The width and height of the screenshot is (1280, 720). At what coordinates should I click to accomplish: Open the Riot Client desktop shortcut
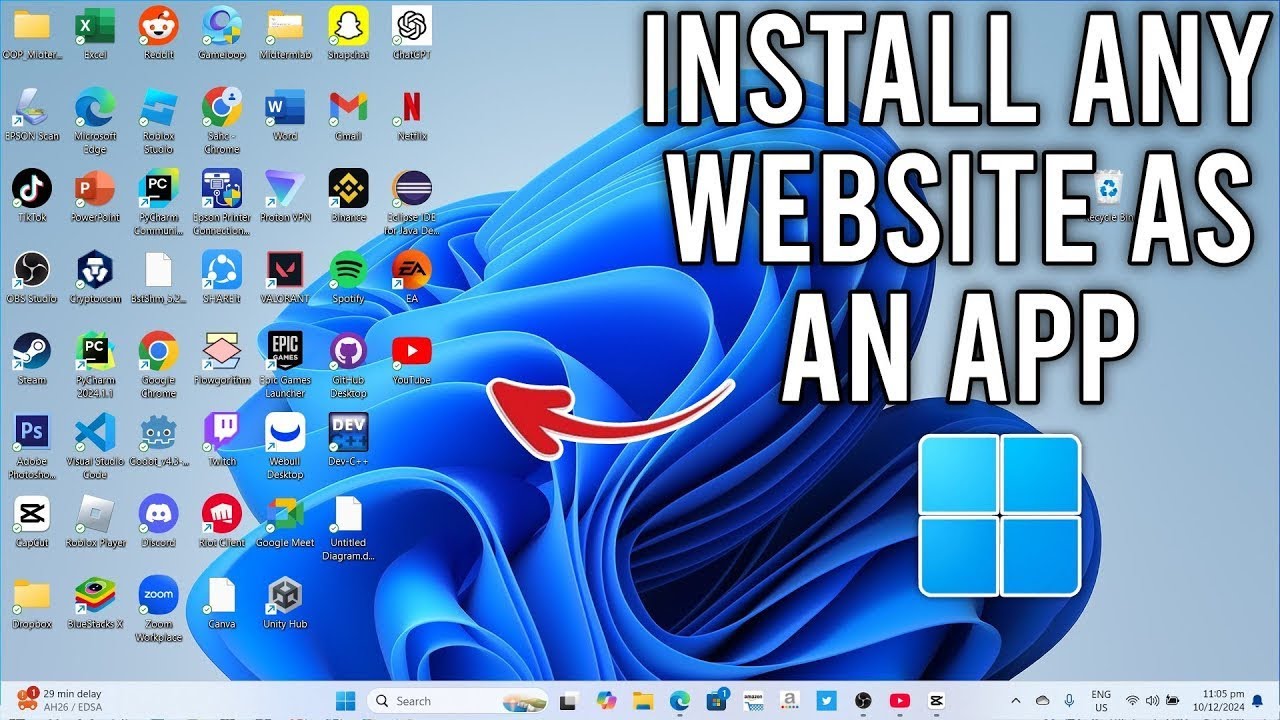(x=222, y=519)
